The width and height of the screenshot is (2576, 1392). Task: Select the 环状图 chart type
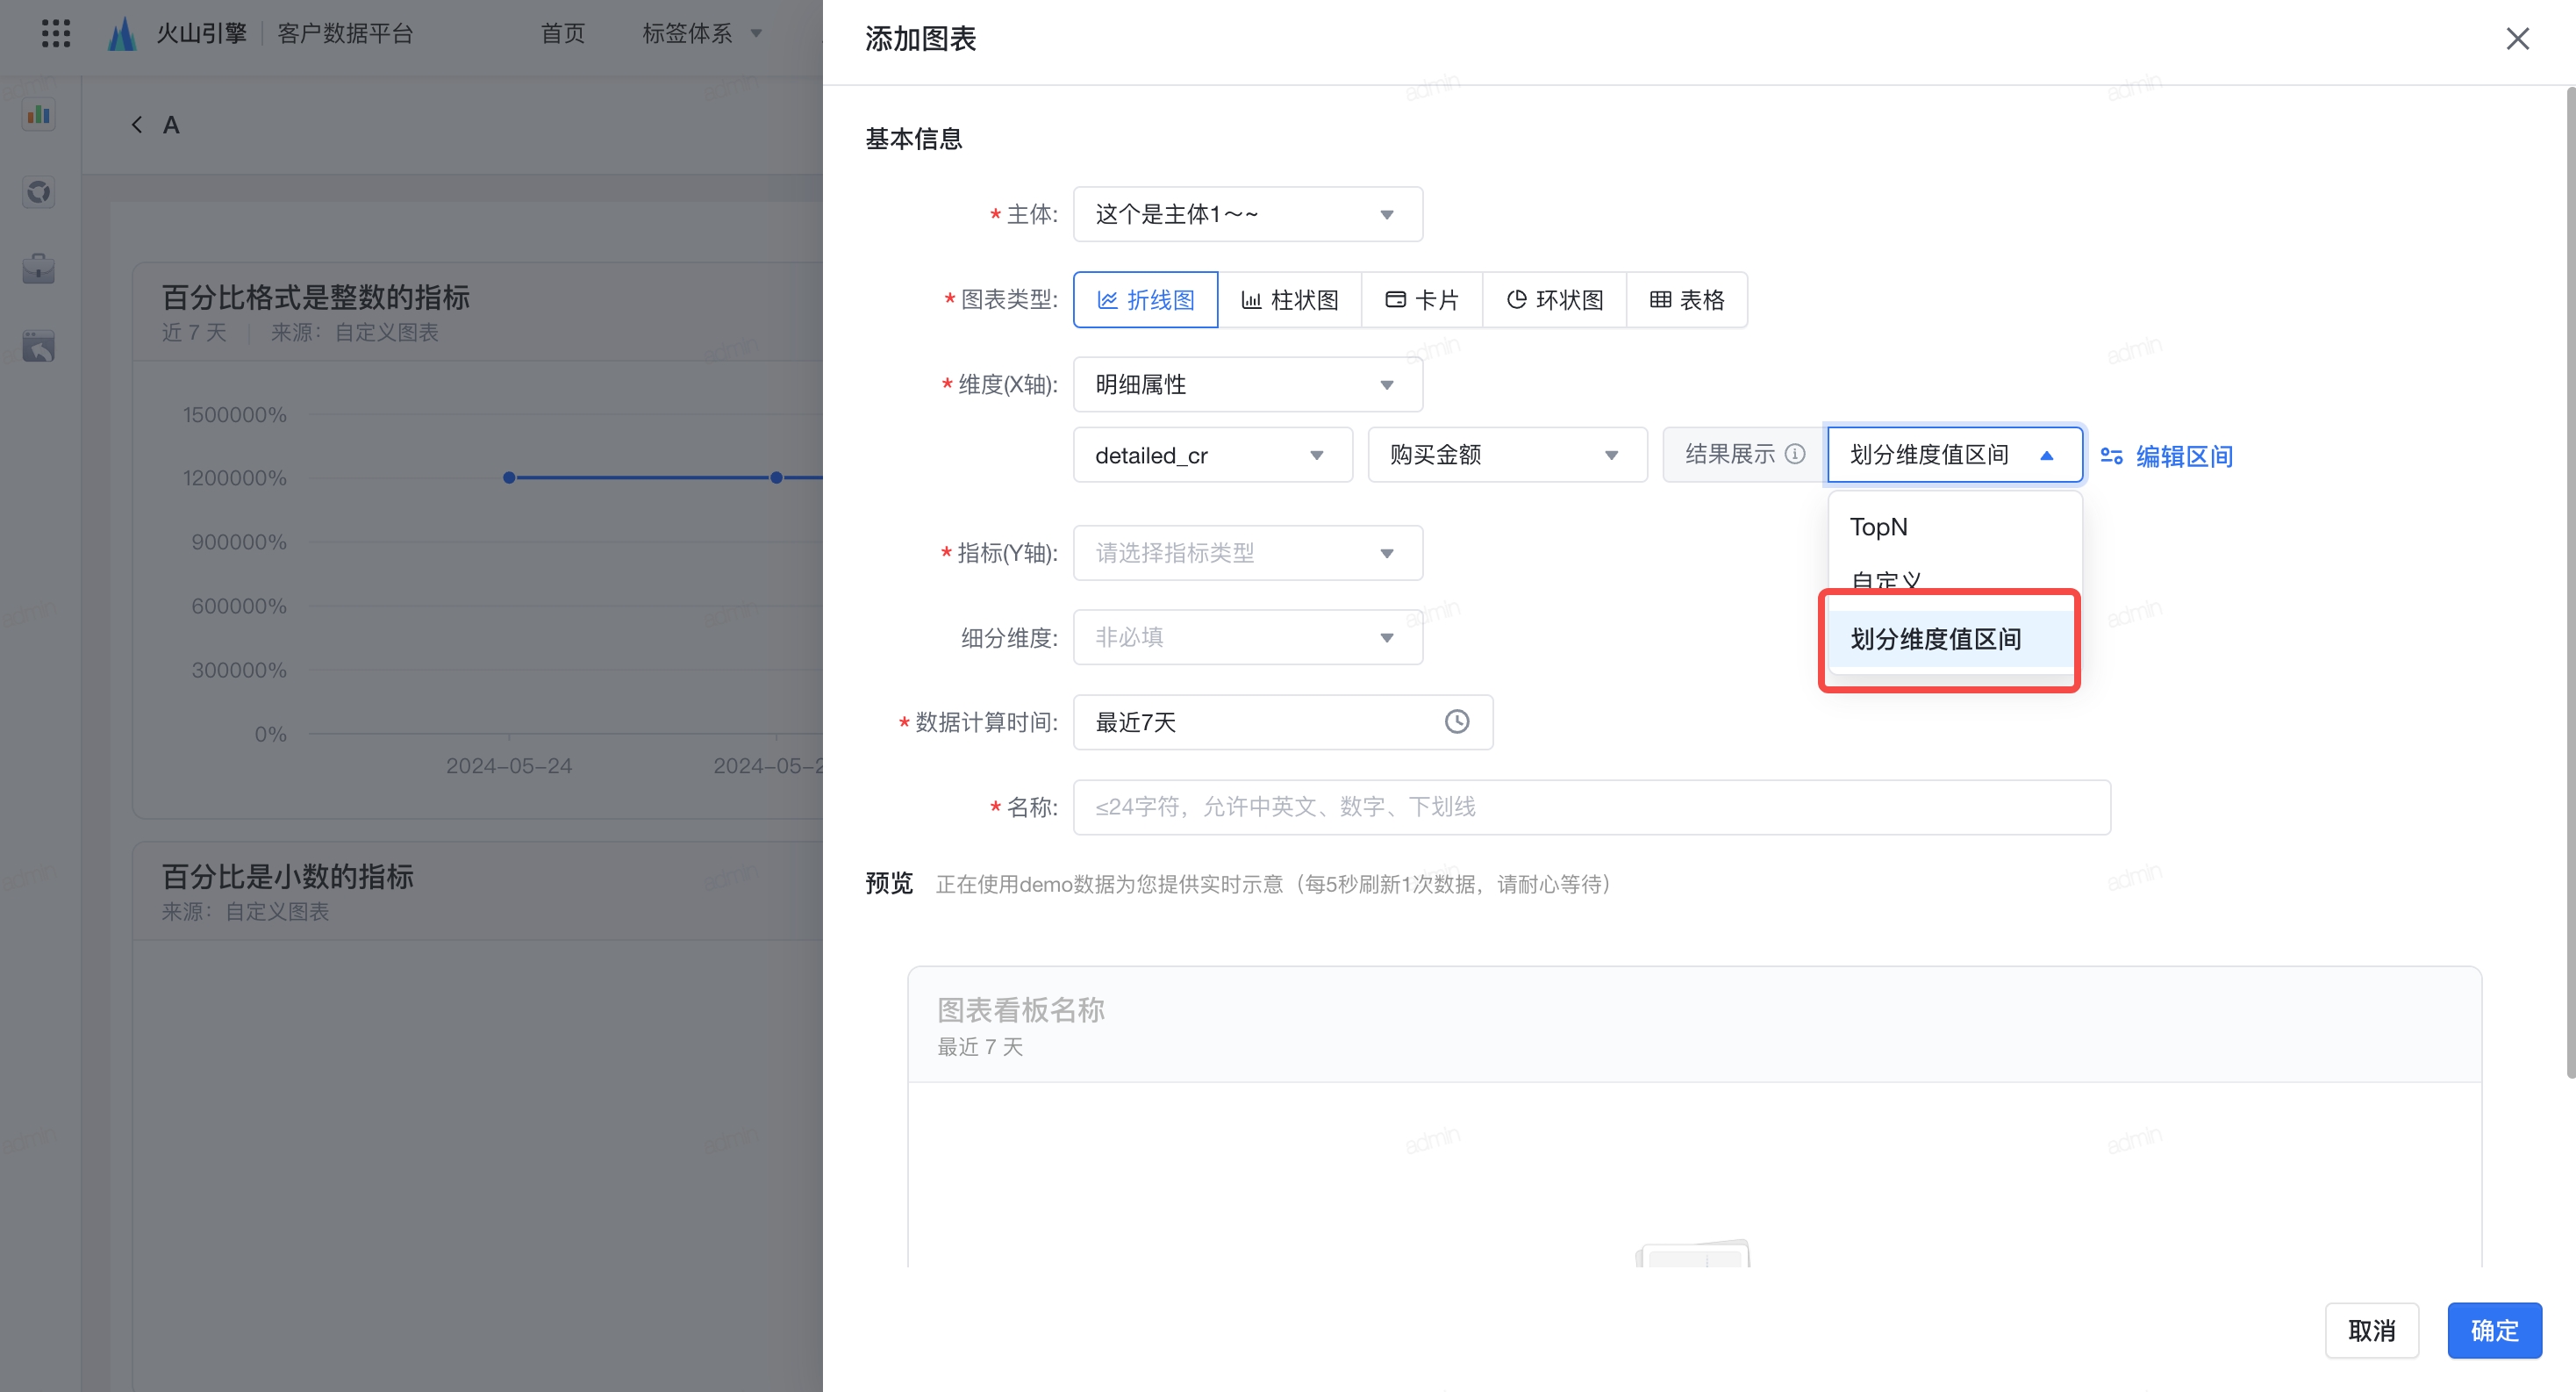[1555, 299]
